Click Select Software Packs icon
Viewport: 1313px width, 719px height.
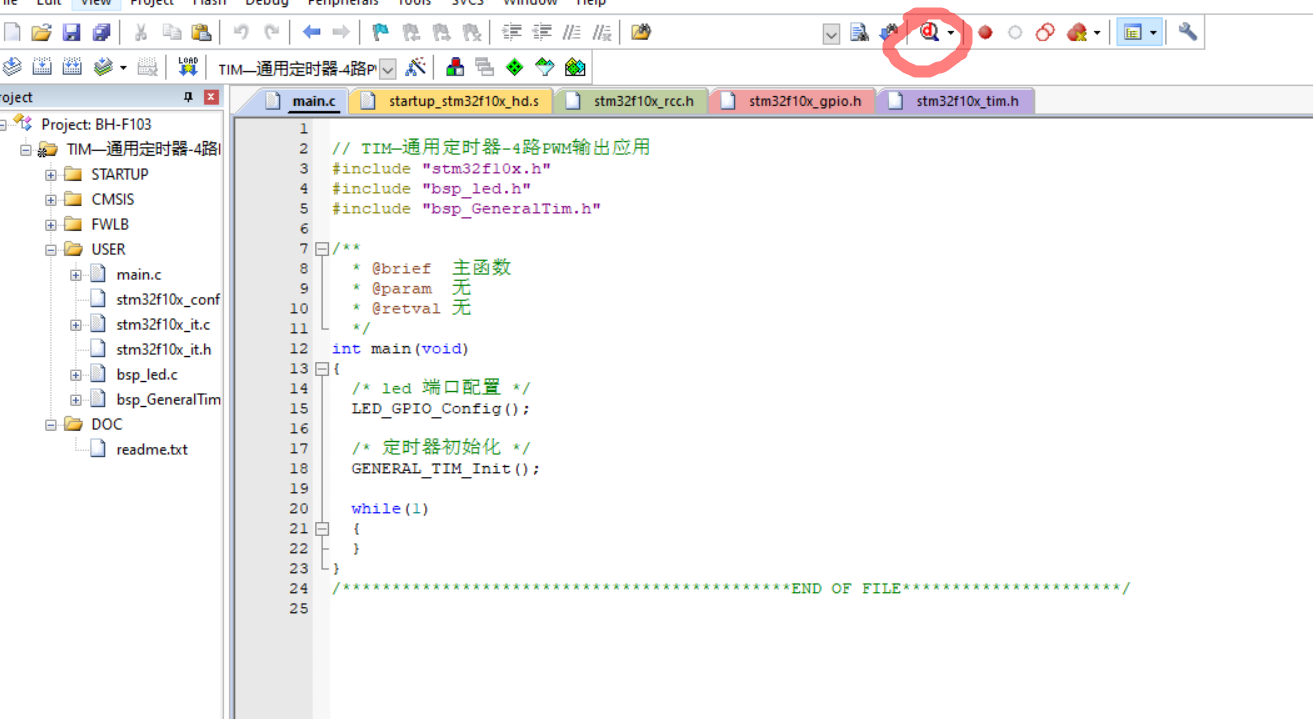click(x=544, y=67)
